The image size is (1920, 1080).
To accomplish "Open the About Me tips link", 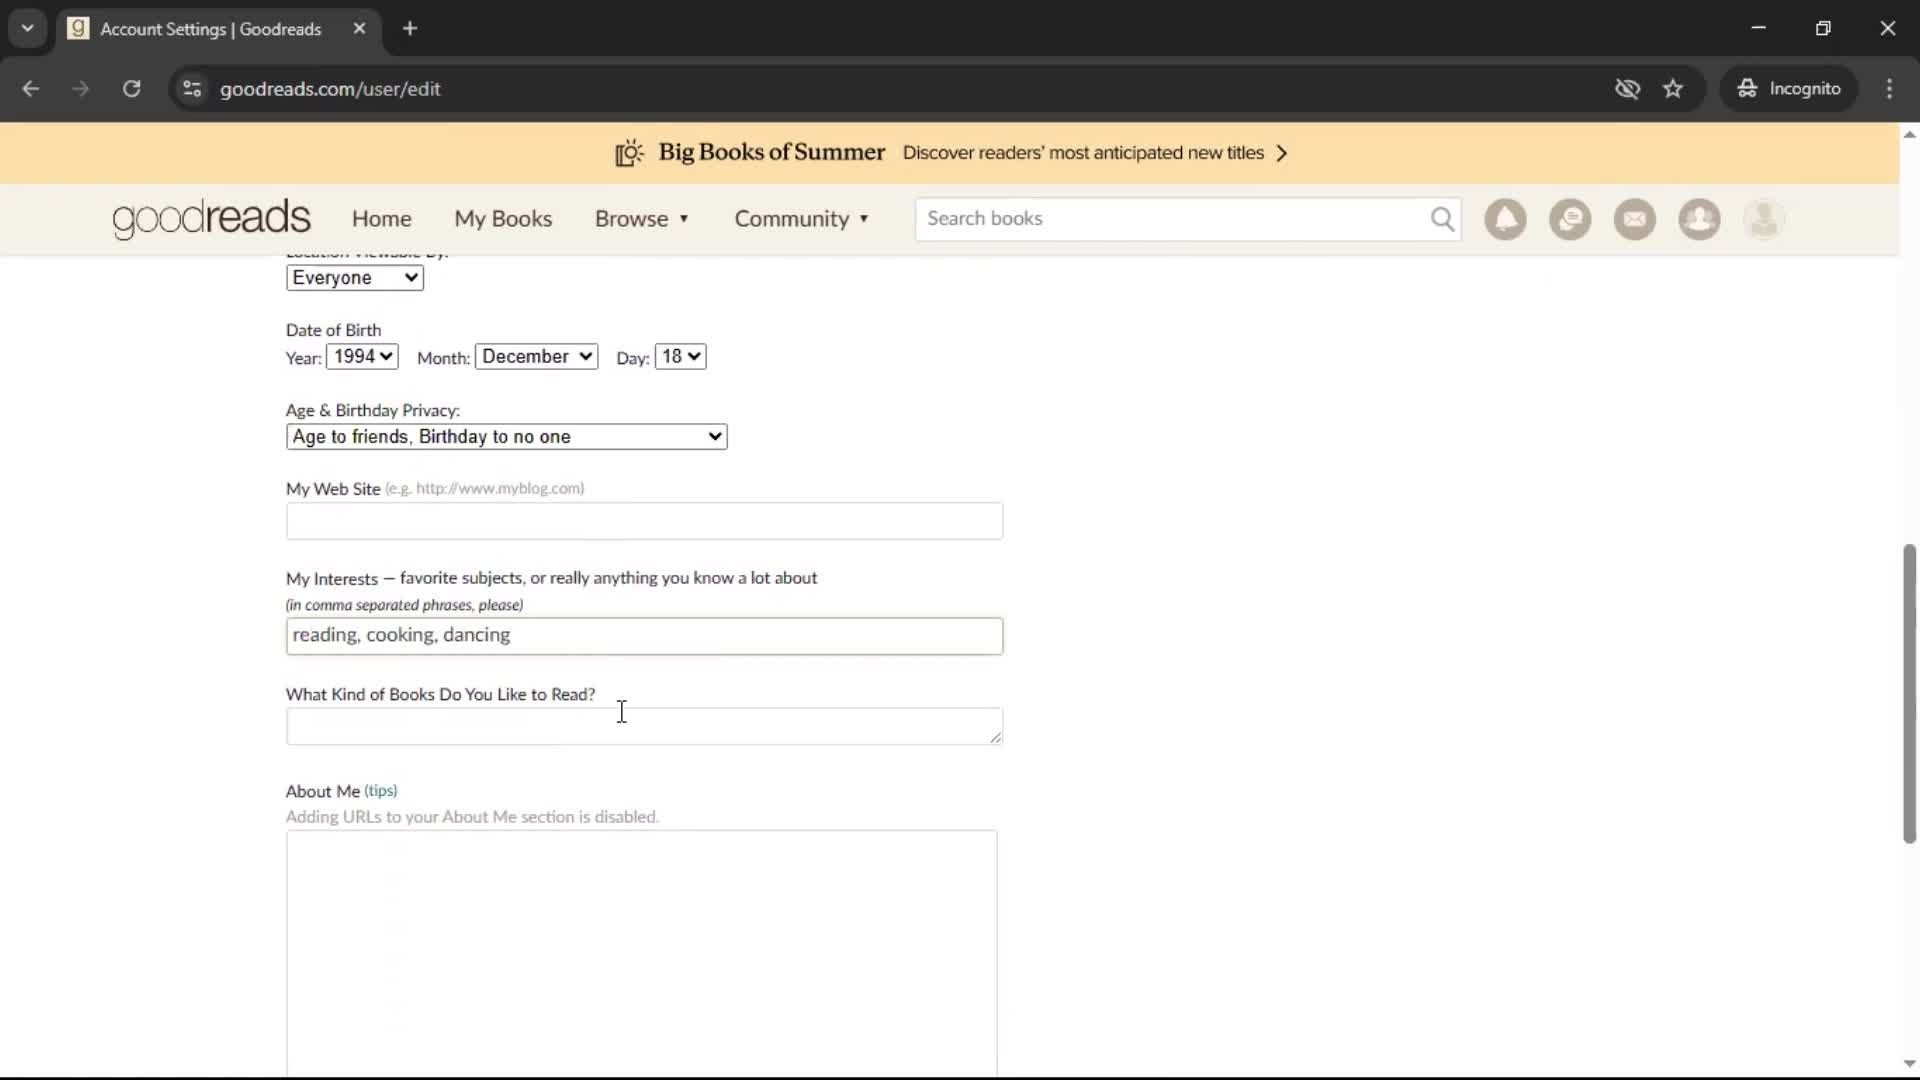I will [x=381, y=791].
